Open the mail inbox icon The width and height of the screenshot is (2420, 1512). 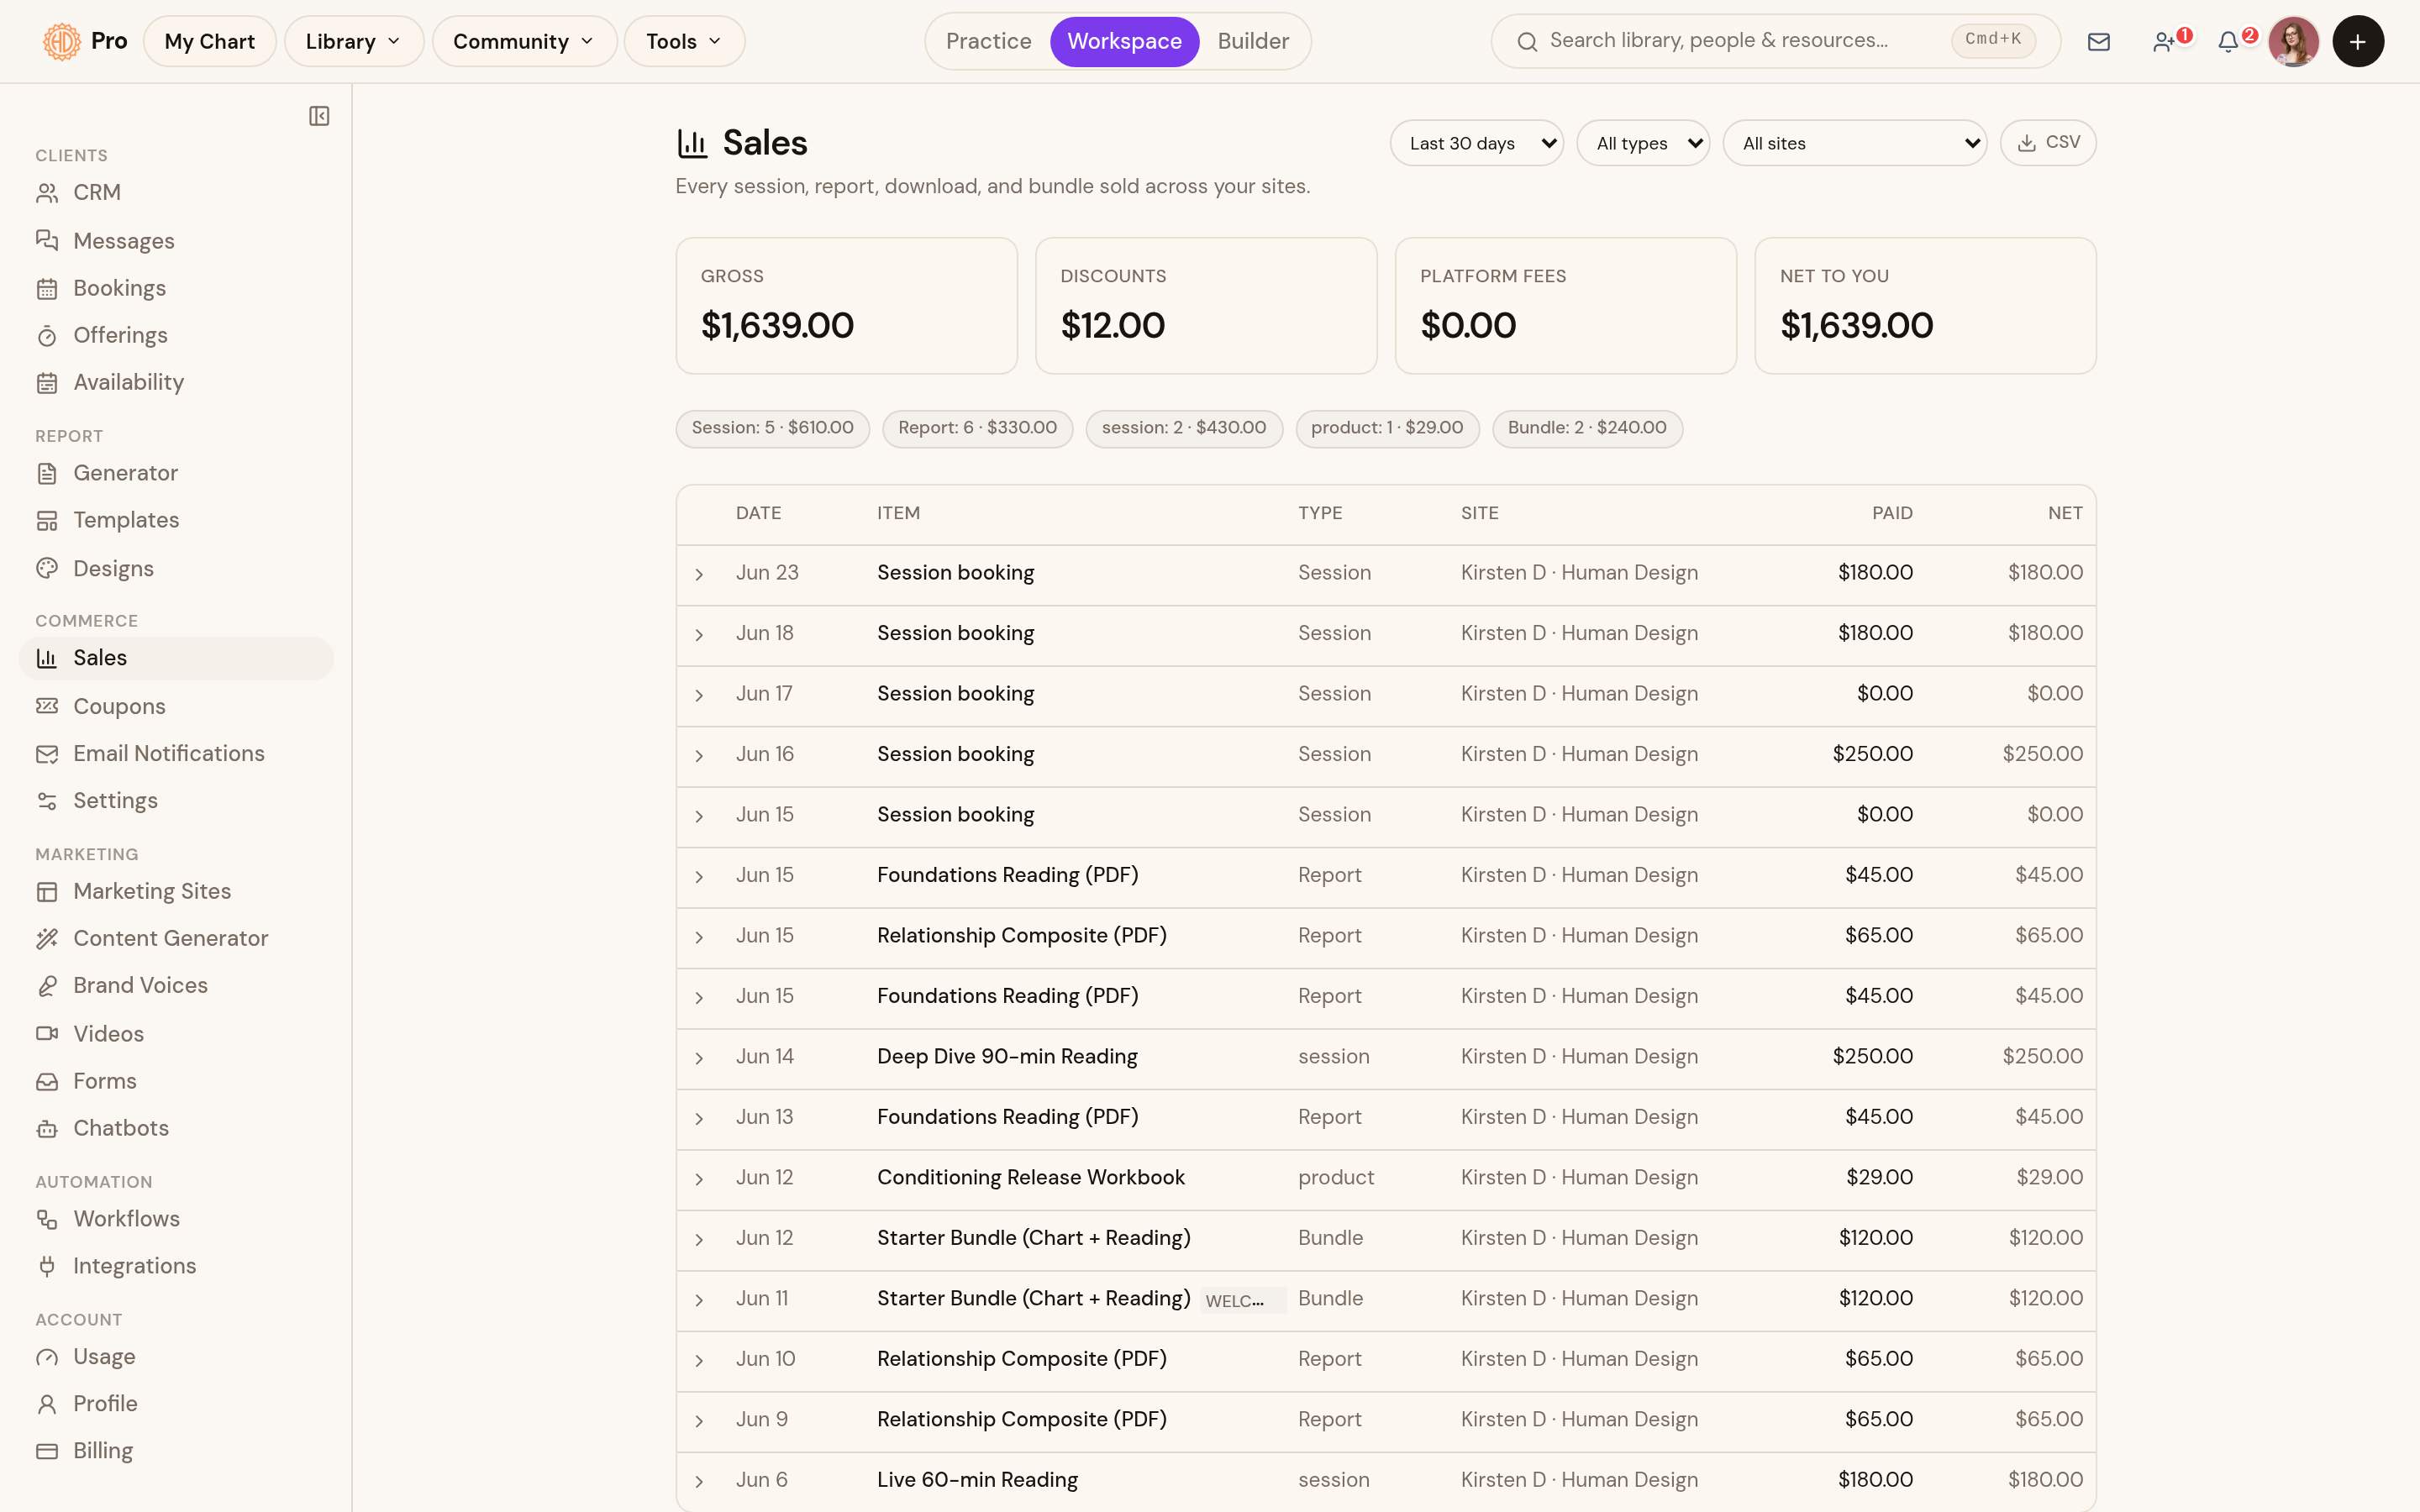[x=2099, y=41]
